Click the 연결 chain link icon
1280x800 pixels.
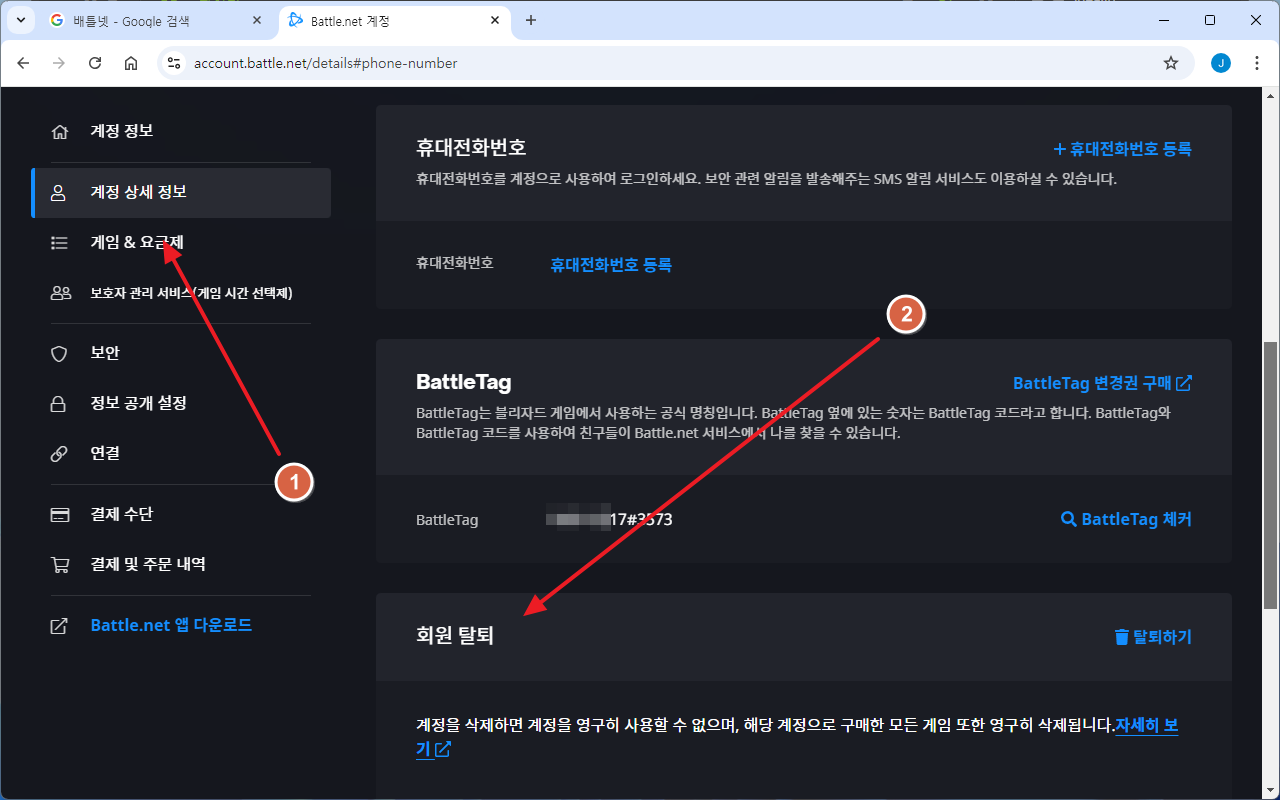(x=60, y=453)
